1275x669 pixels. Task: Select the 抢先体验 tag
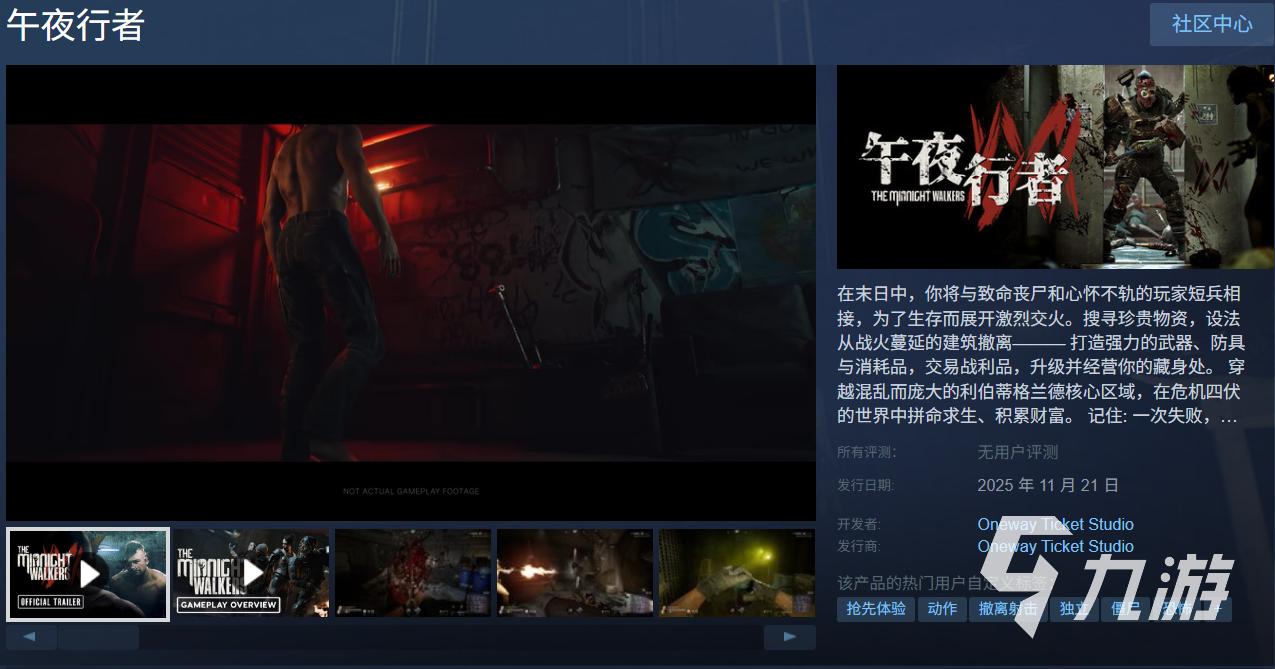pyautogui.click(x=875, y=609)
